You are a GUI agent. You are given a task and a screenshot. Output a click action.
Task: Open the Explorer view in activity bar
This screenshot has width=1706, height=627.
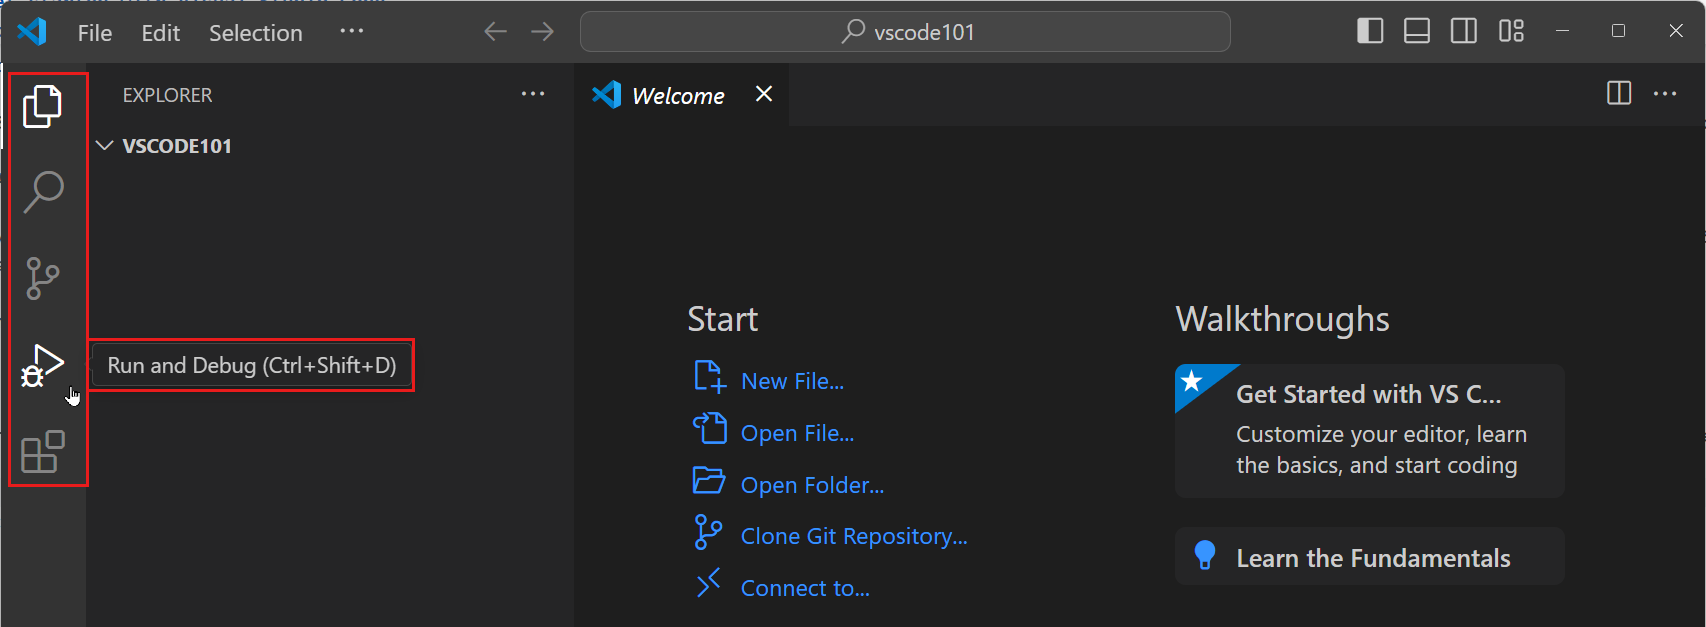(42, 106)
